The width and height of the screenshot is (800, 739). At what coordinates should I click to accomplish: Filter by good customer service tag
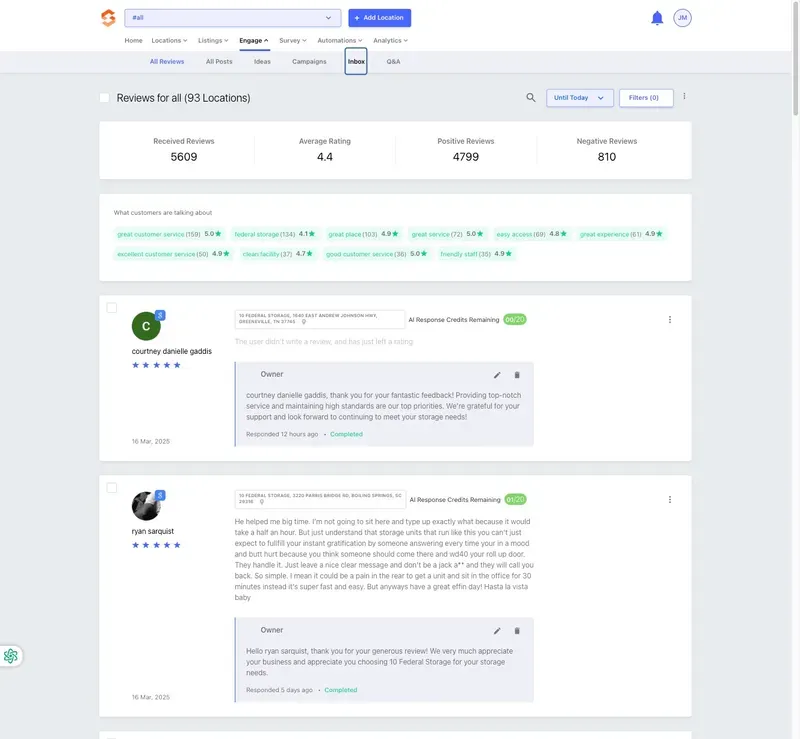click(377, 254)
